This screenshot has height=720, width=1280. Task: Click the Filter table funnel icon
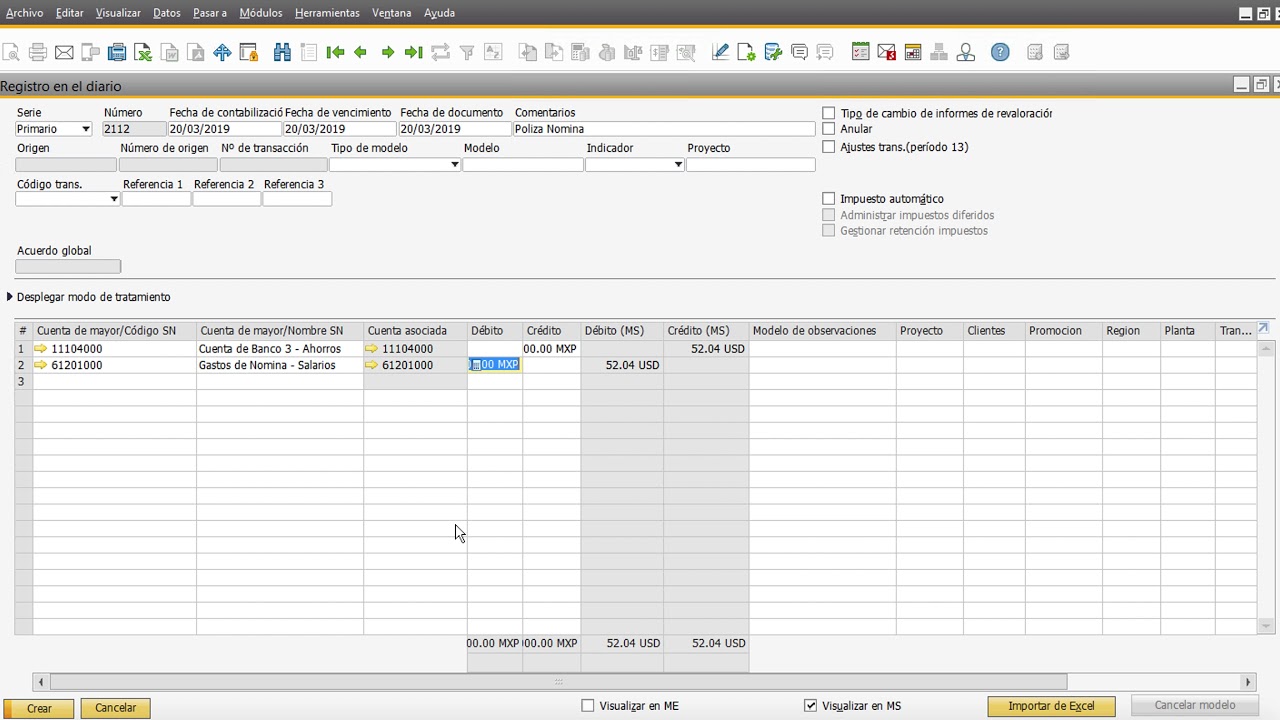point(466,52)
